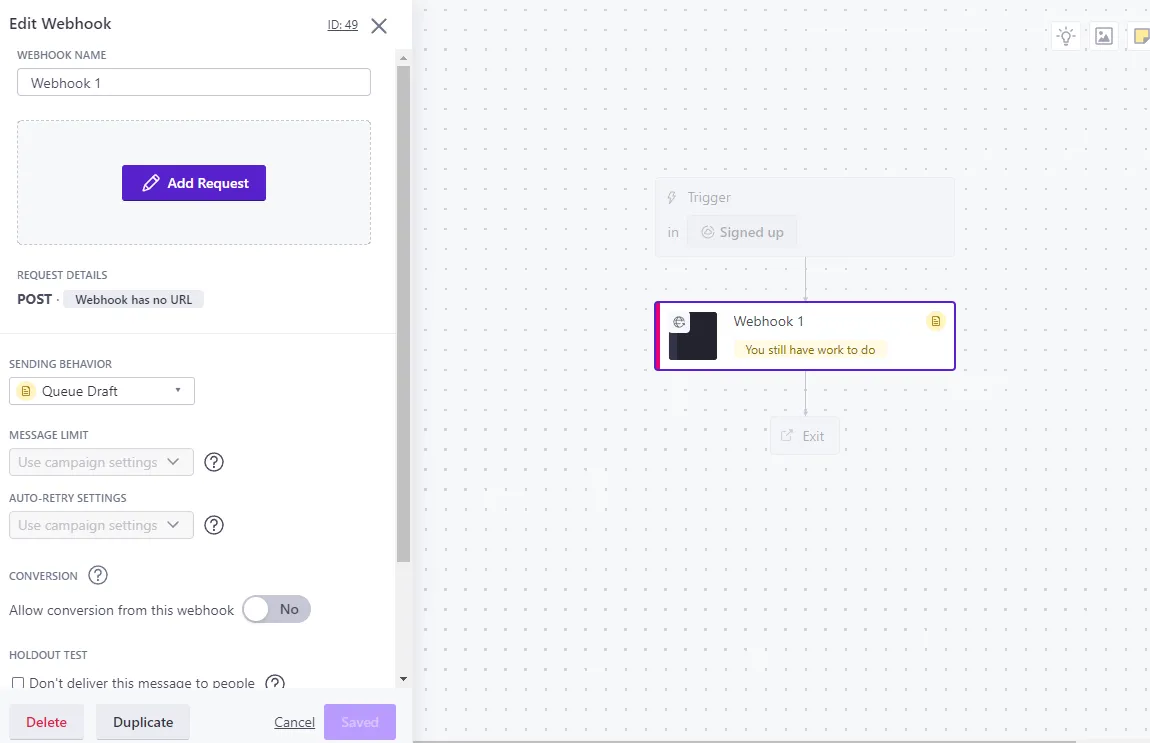Open the Auto-Retry Settings dropdown

100,525
